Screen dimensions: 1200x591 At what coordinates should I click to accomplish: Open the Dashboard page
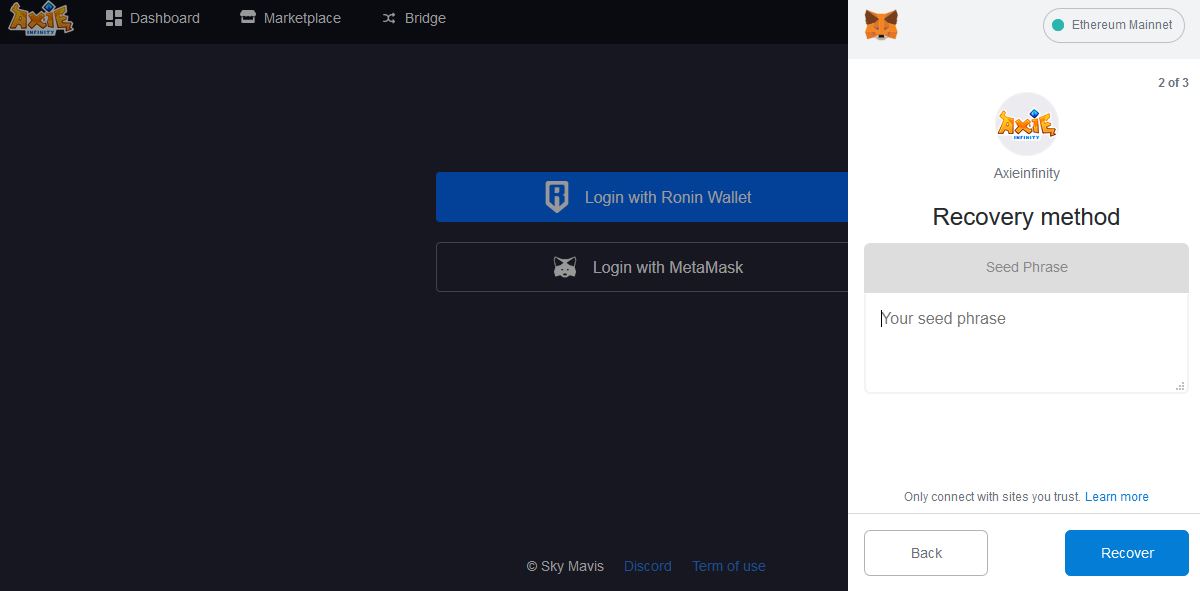click(x=152, y=18)
